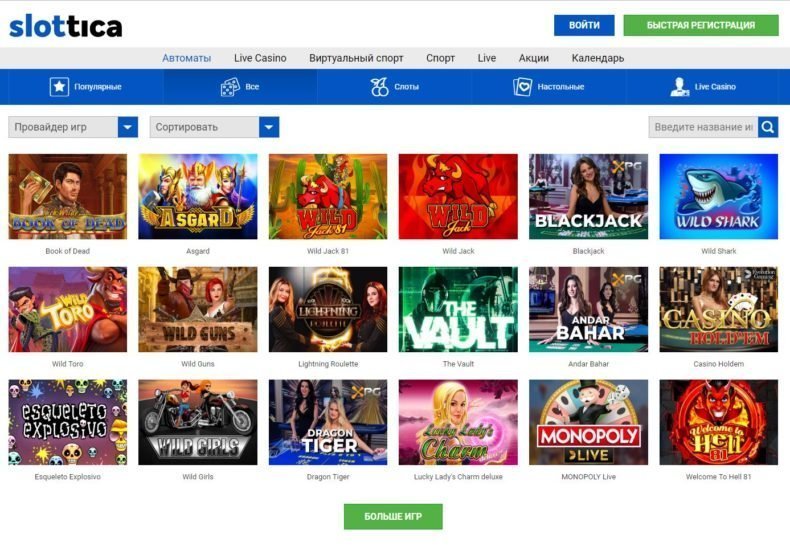The height and width of the screenshot is (546, 790).
Task: Open the Акции menu item
Action: [x=533, y=58]
